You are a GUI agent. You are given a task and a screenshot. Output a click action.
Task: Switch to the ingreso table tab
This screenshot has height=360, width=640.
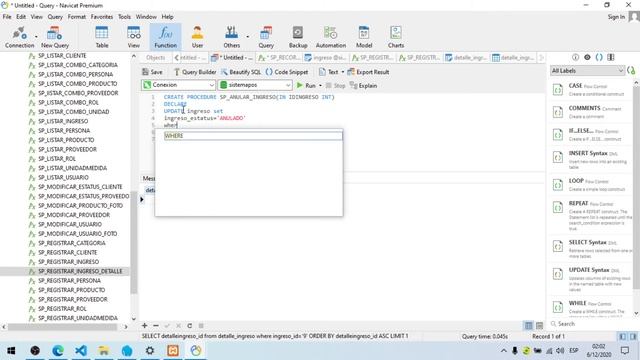click(x=325, y=58)
